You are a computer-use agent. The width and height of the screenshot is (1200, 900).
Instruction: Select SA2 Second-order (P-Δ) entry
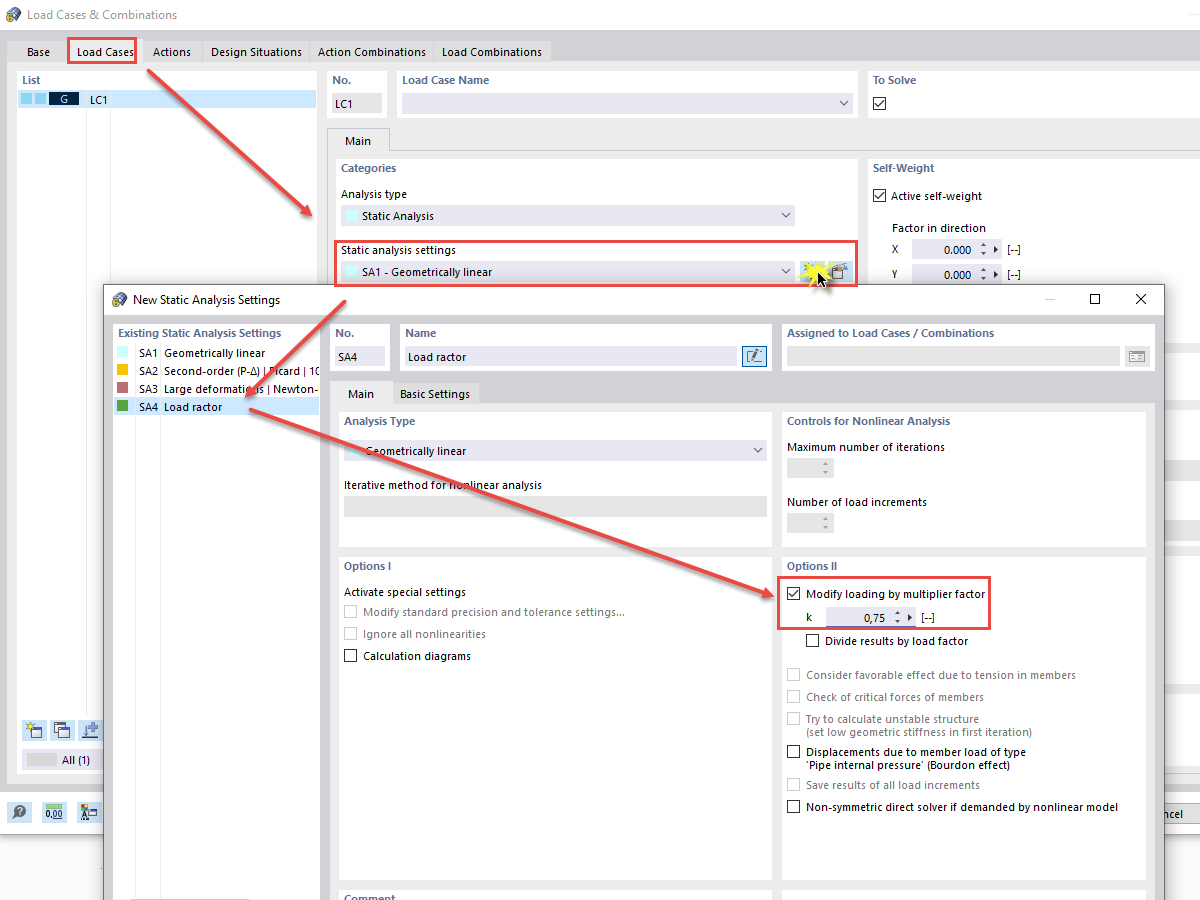coord(216,371)
